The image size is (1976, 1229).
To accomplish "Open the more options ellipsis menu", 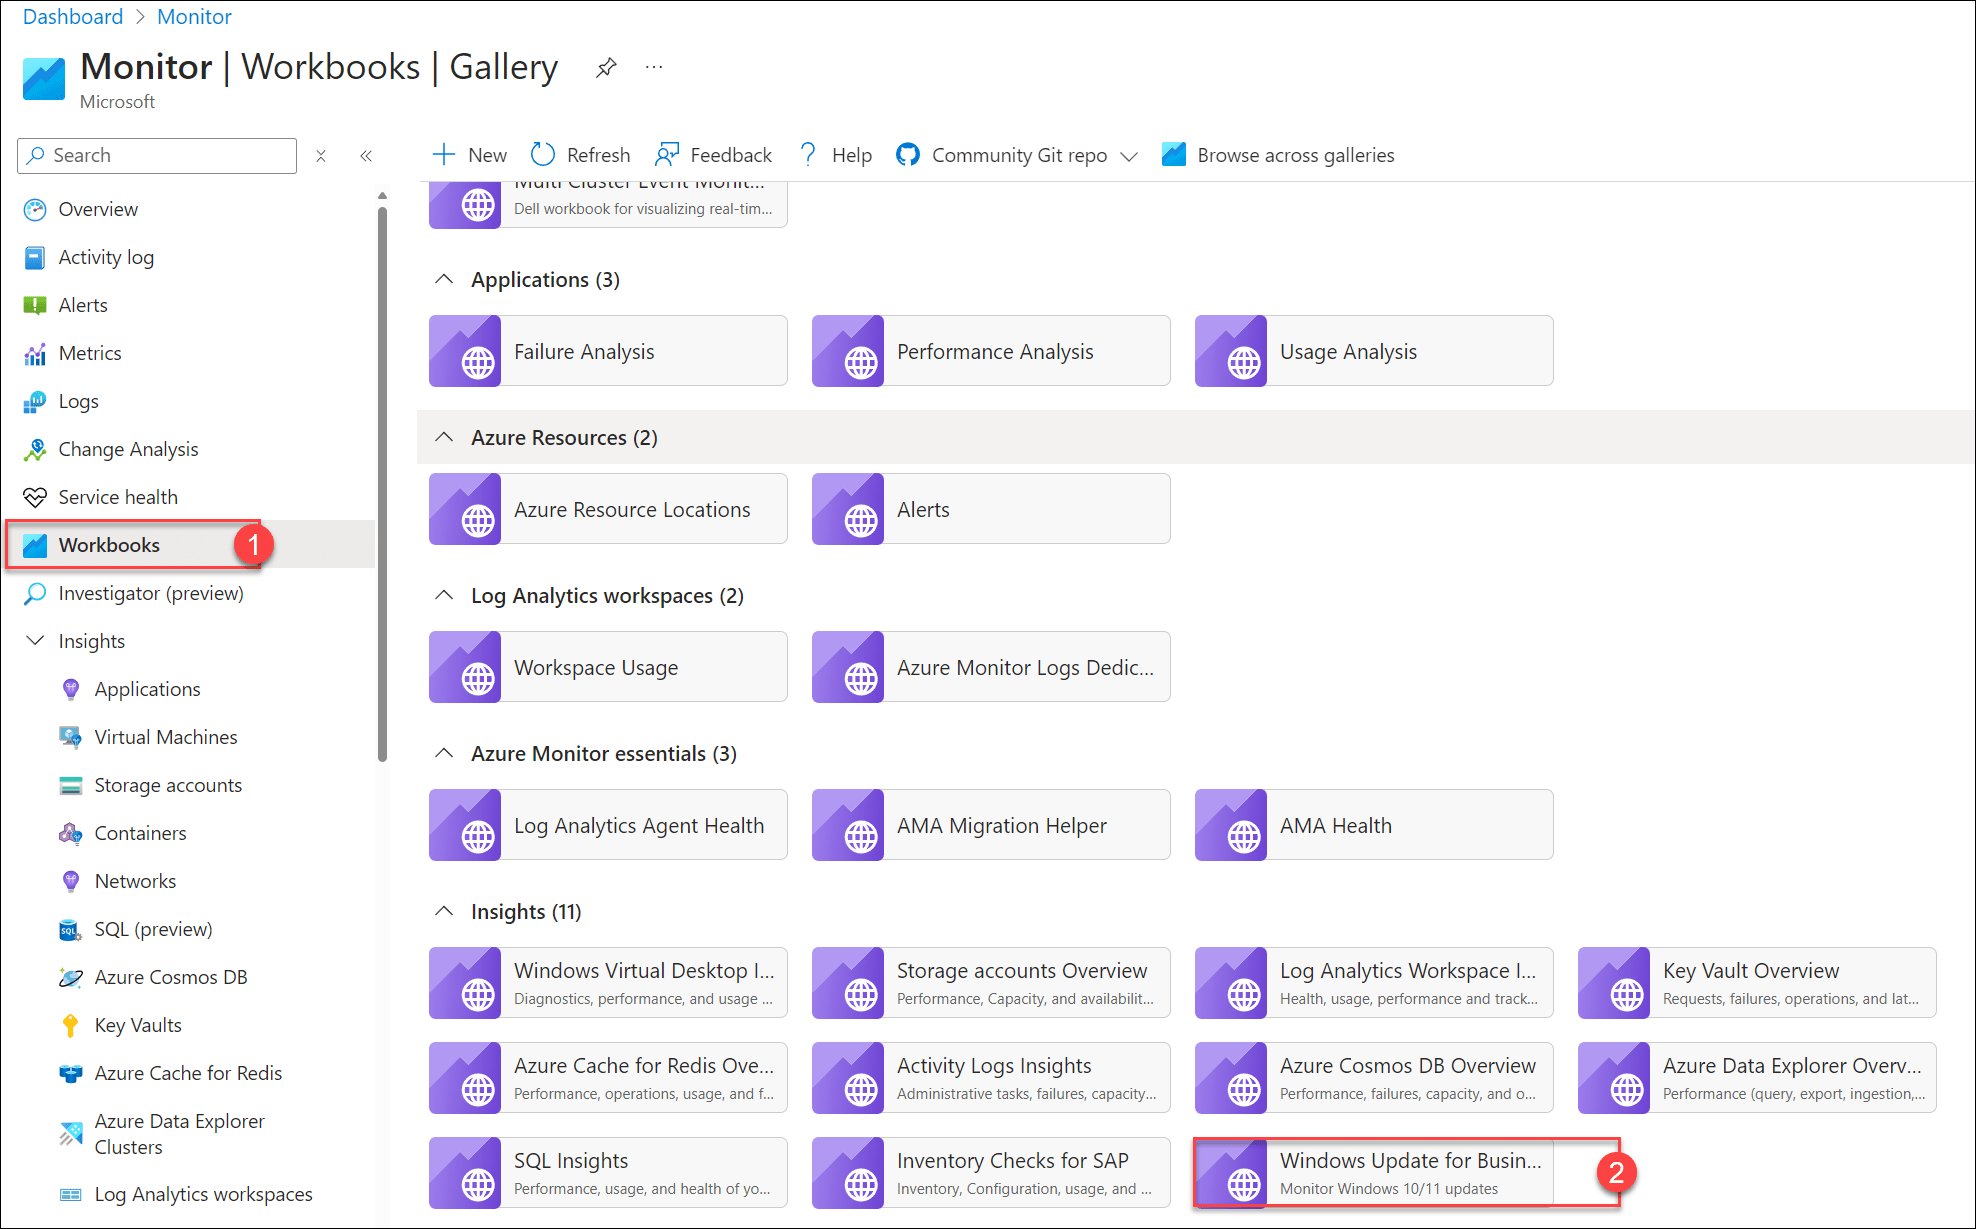I will (x=654, y=67).
